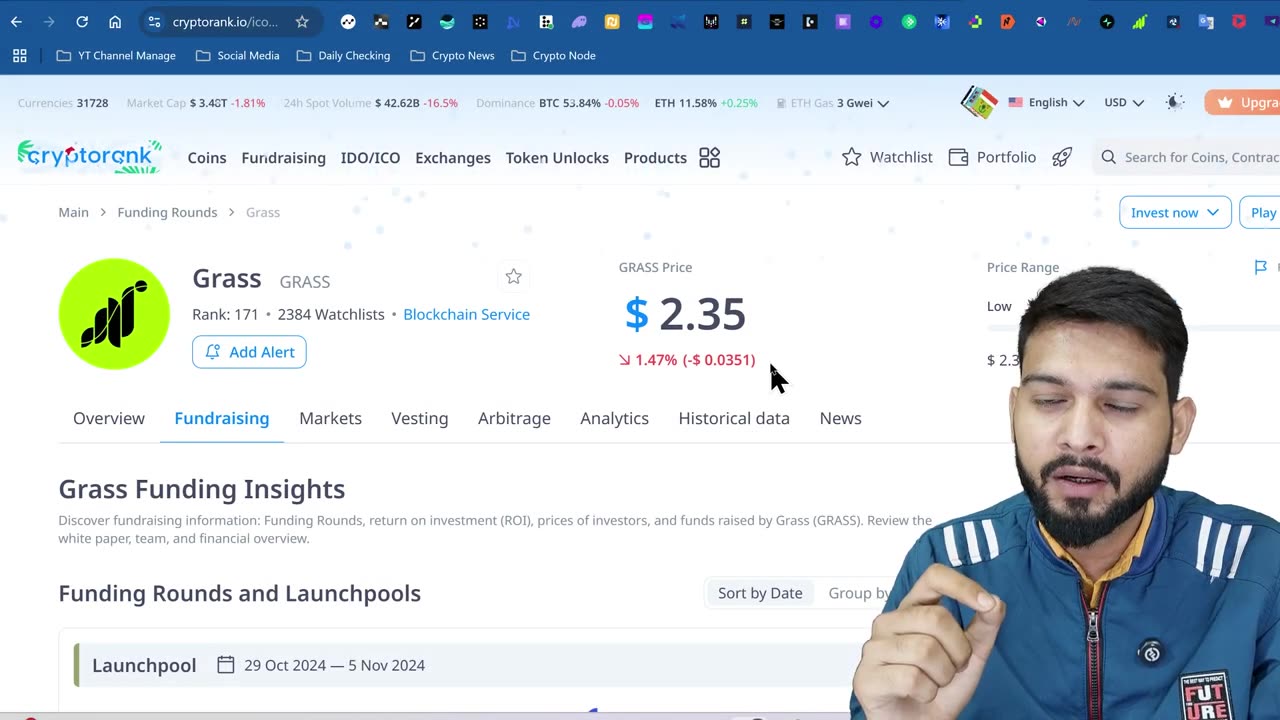Go to Funding Rounds in the breadcrumb
The image size is (1280, 720).
point(167,212)
